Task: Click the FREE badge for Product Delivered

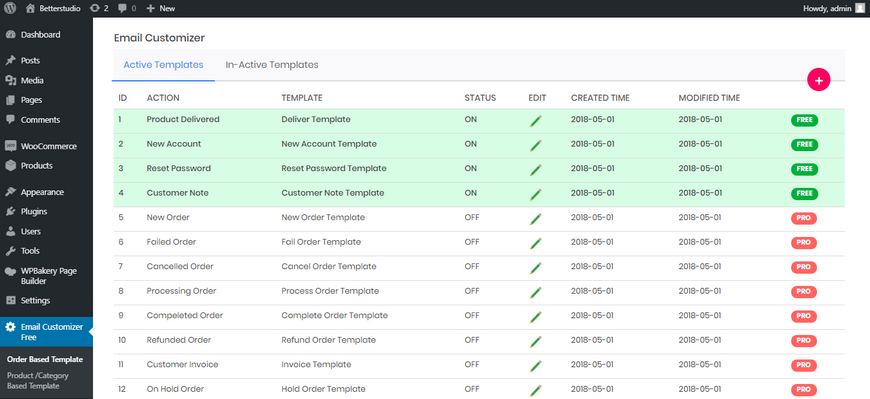Action: [805, 120]
